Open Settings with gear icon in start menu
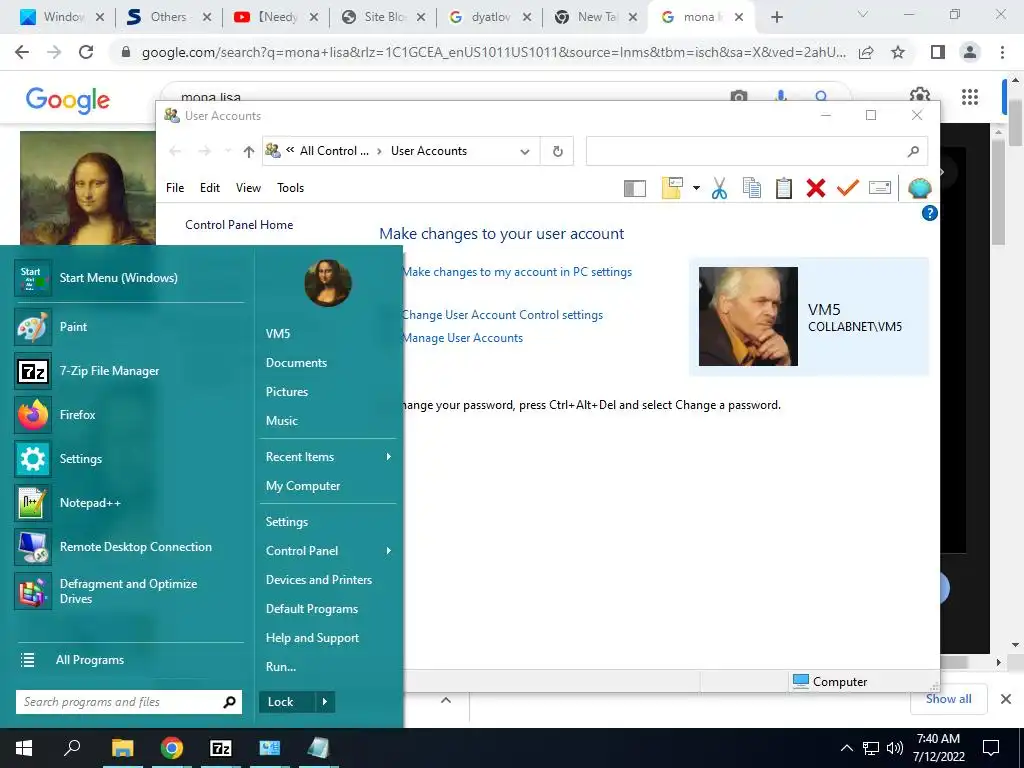Image resolution: width=1024 pixels, height=768 pixels. pos(129,459)
